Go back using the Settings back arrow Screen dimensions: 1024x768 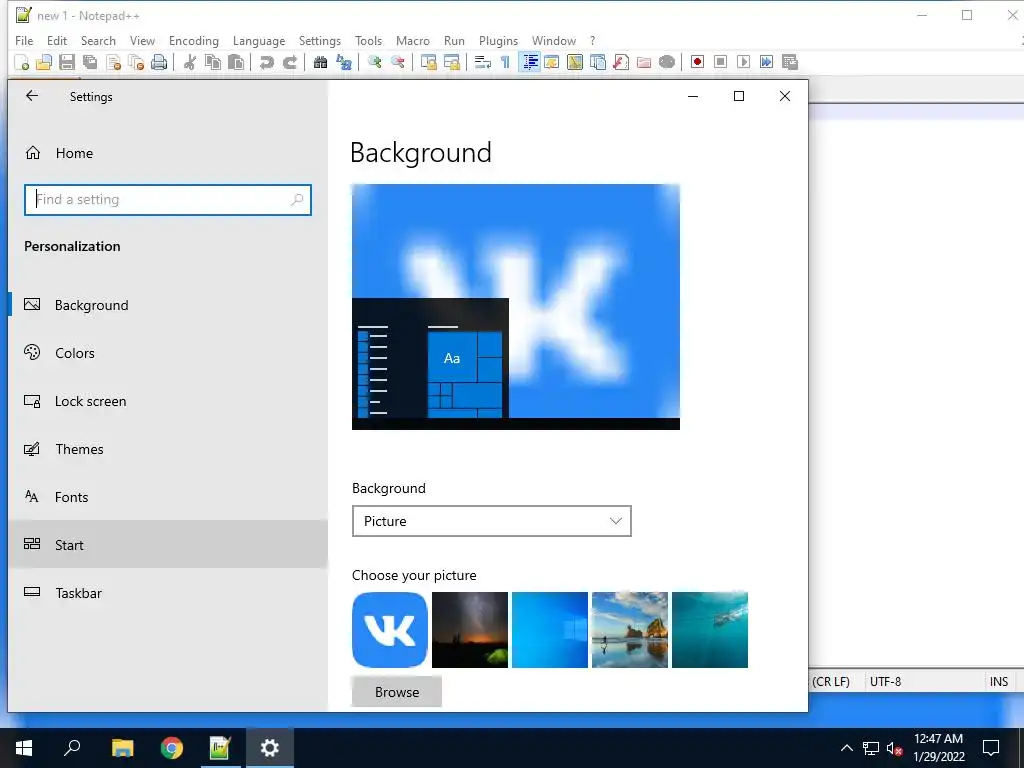coord(32,96)
